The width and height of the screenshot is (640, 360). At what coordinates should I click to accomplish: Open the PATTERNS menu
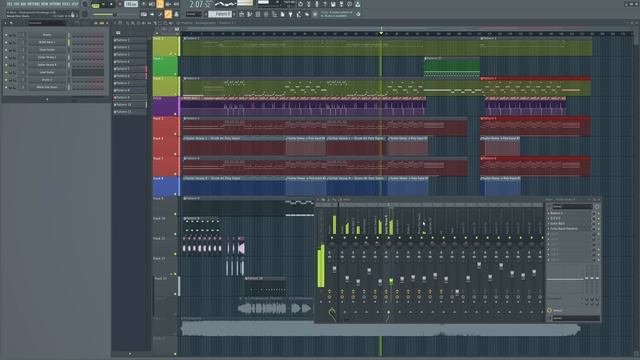(33, 4)
